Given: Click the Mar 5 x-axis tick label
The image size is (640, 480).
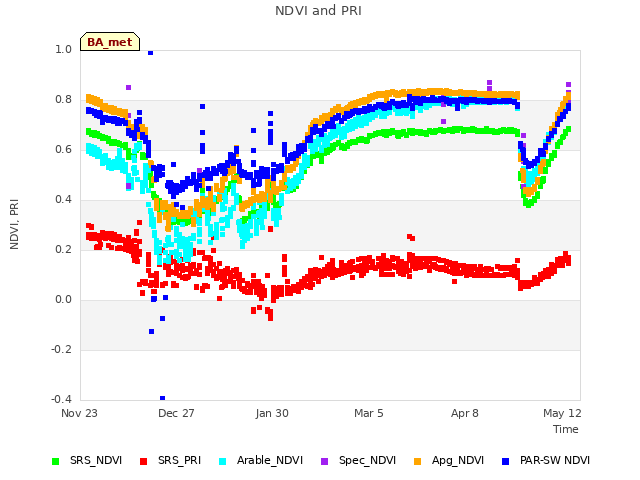Looking at the screenshot, I should 369,413.
